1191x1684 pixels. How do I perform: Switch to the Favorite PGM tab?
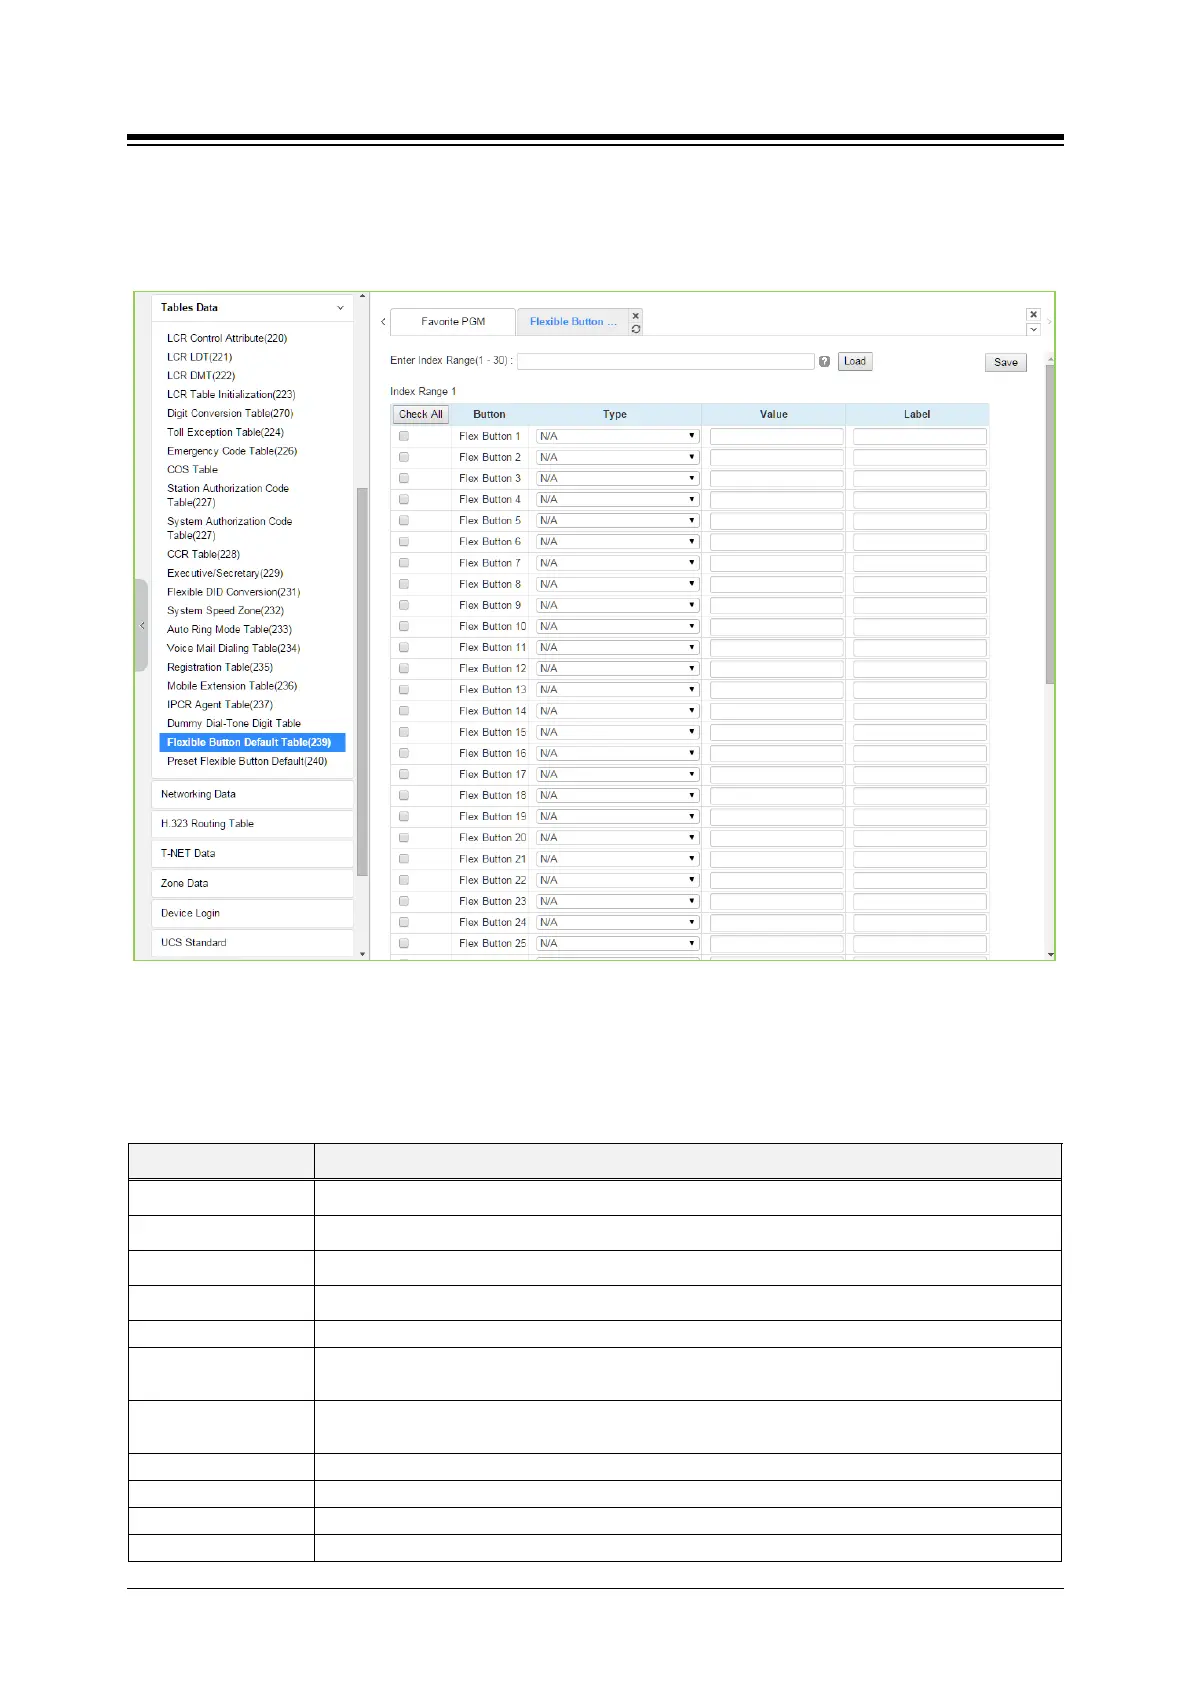pos(453,322)
